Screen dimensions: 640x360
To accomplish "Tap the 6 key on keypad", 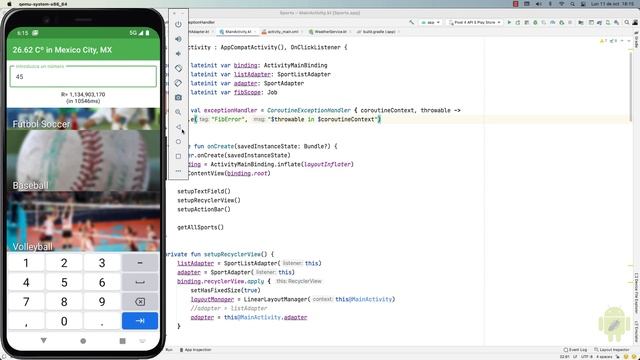I will coord(102,282).
